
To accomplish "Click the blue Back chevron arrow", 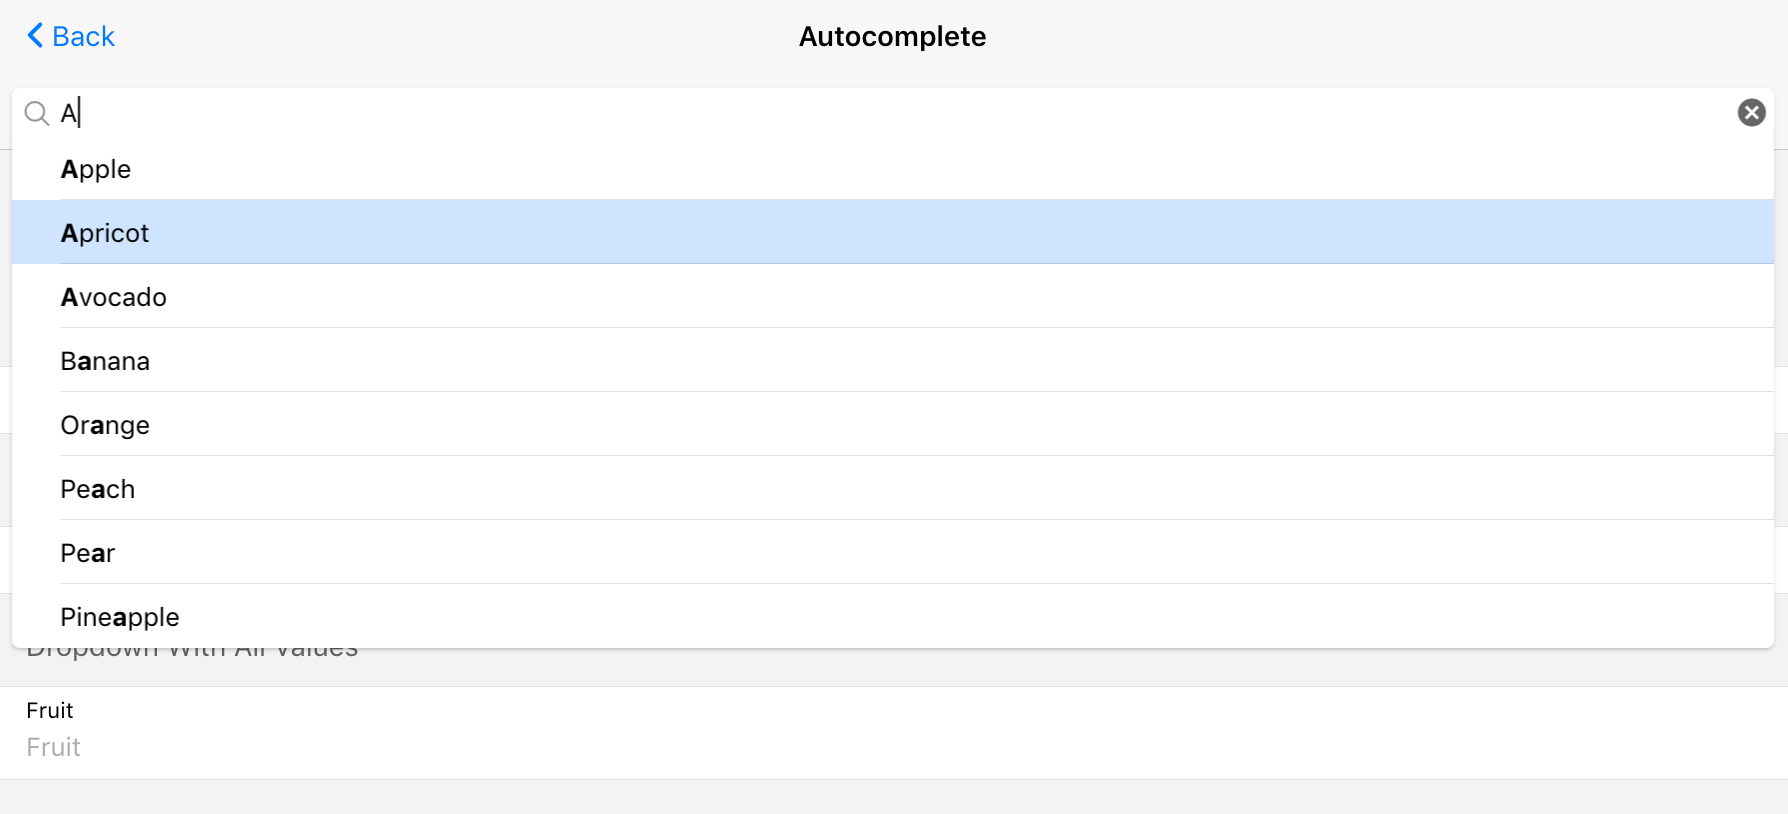I will [x=35, y=36].
